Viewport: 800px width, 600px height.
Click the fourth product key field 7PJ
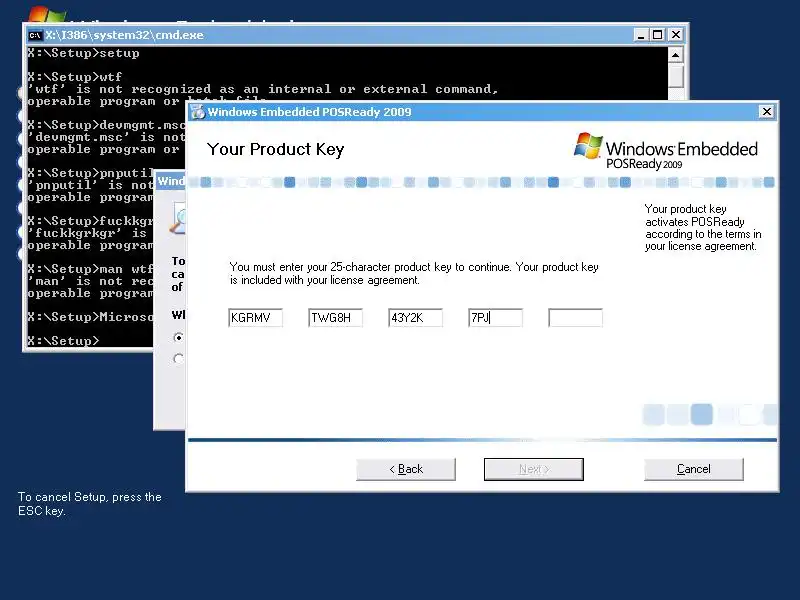[495, 318]
